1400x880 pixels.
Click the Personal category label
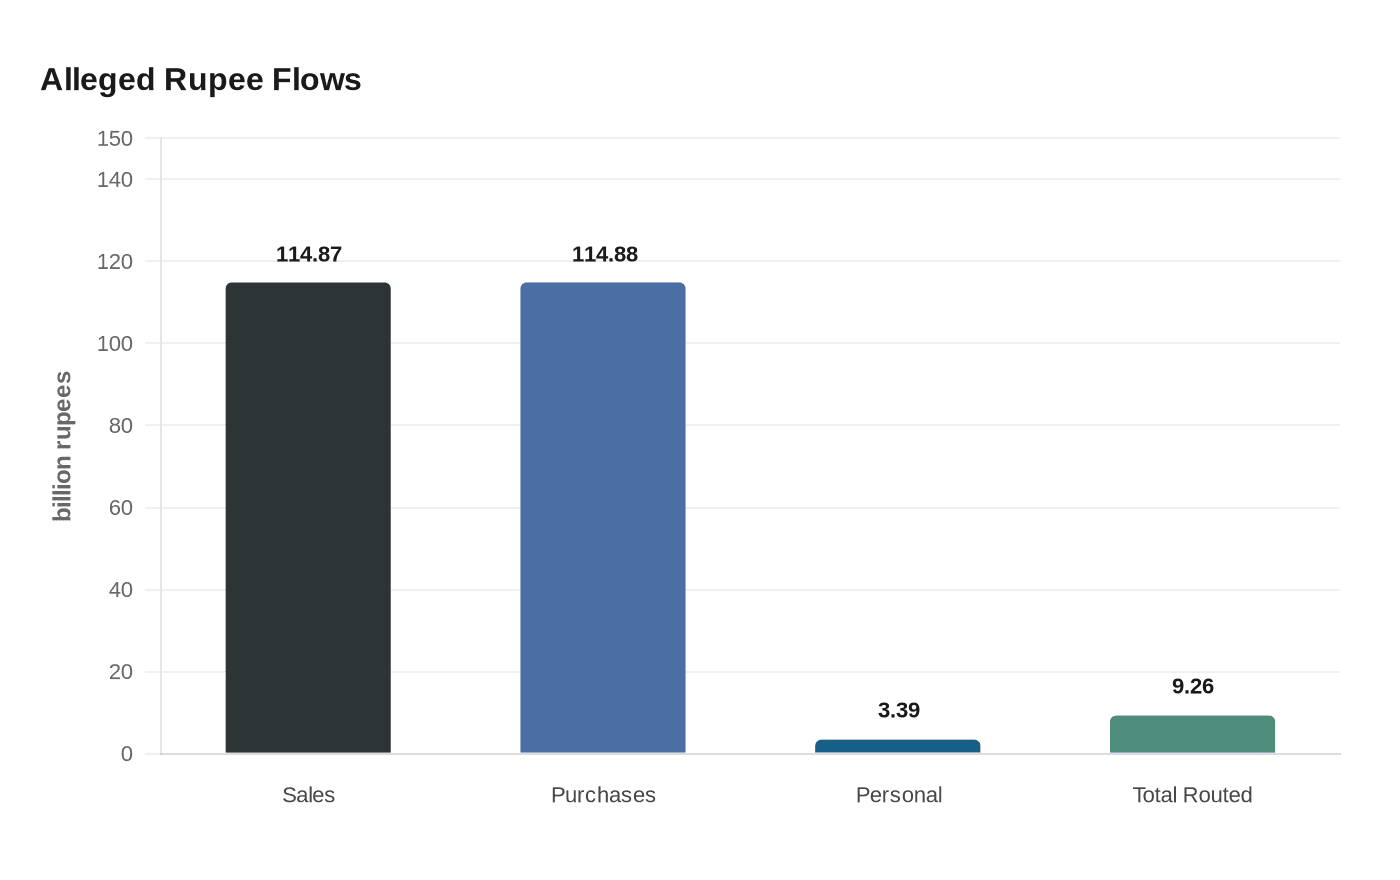899,795
